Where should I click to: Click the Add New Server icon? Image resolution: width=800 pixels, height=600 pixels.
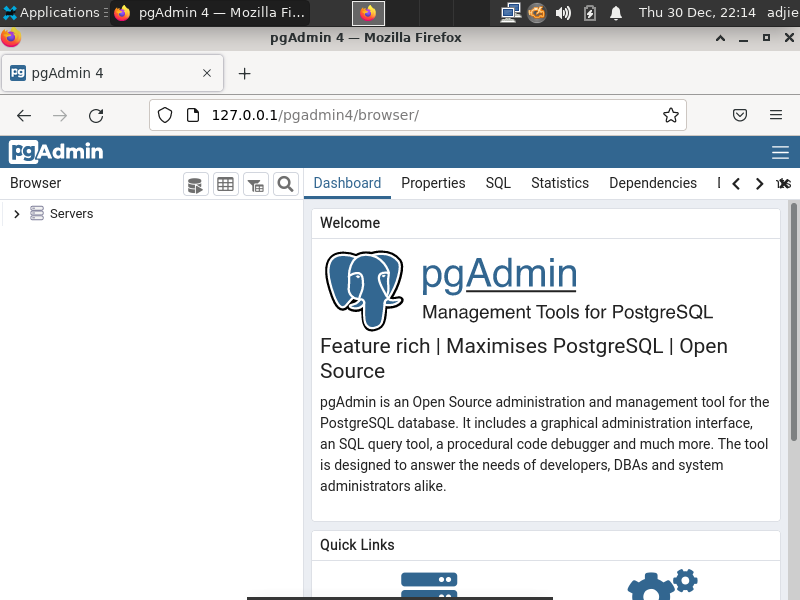pos(429,586)
